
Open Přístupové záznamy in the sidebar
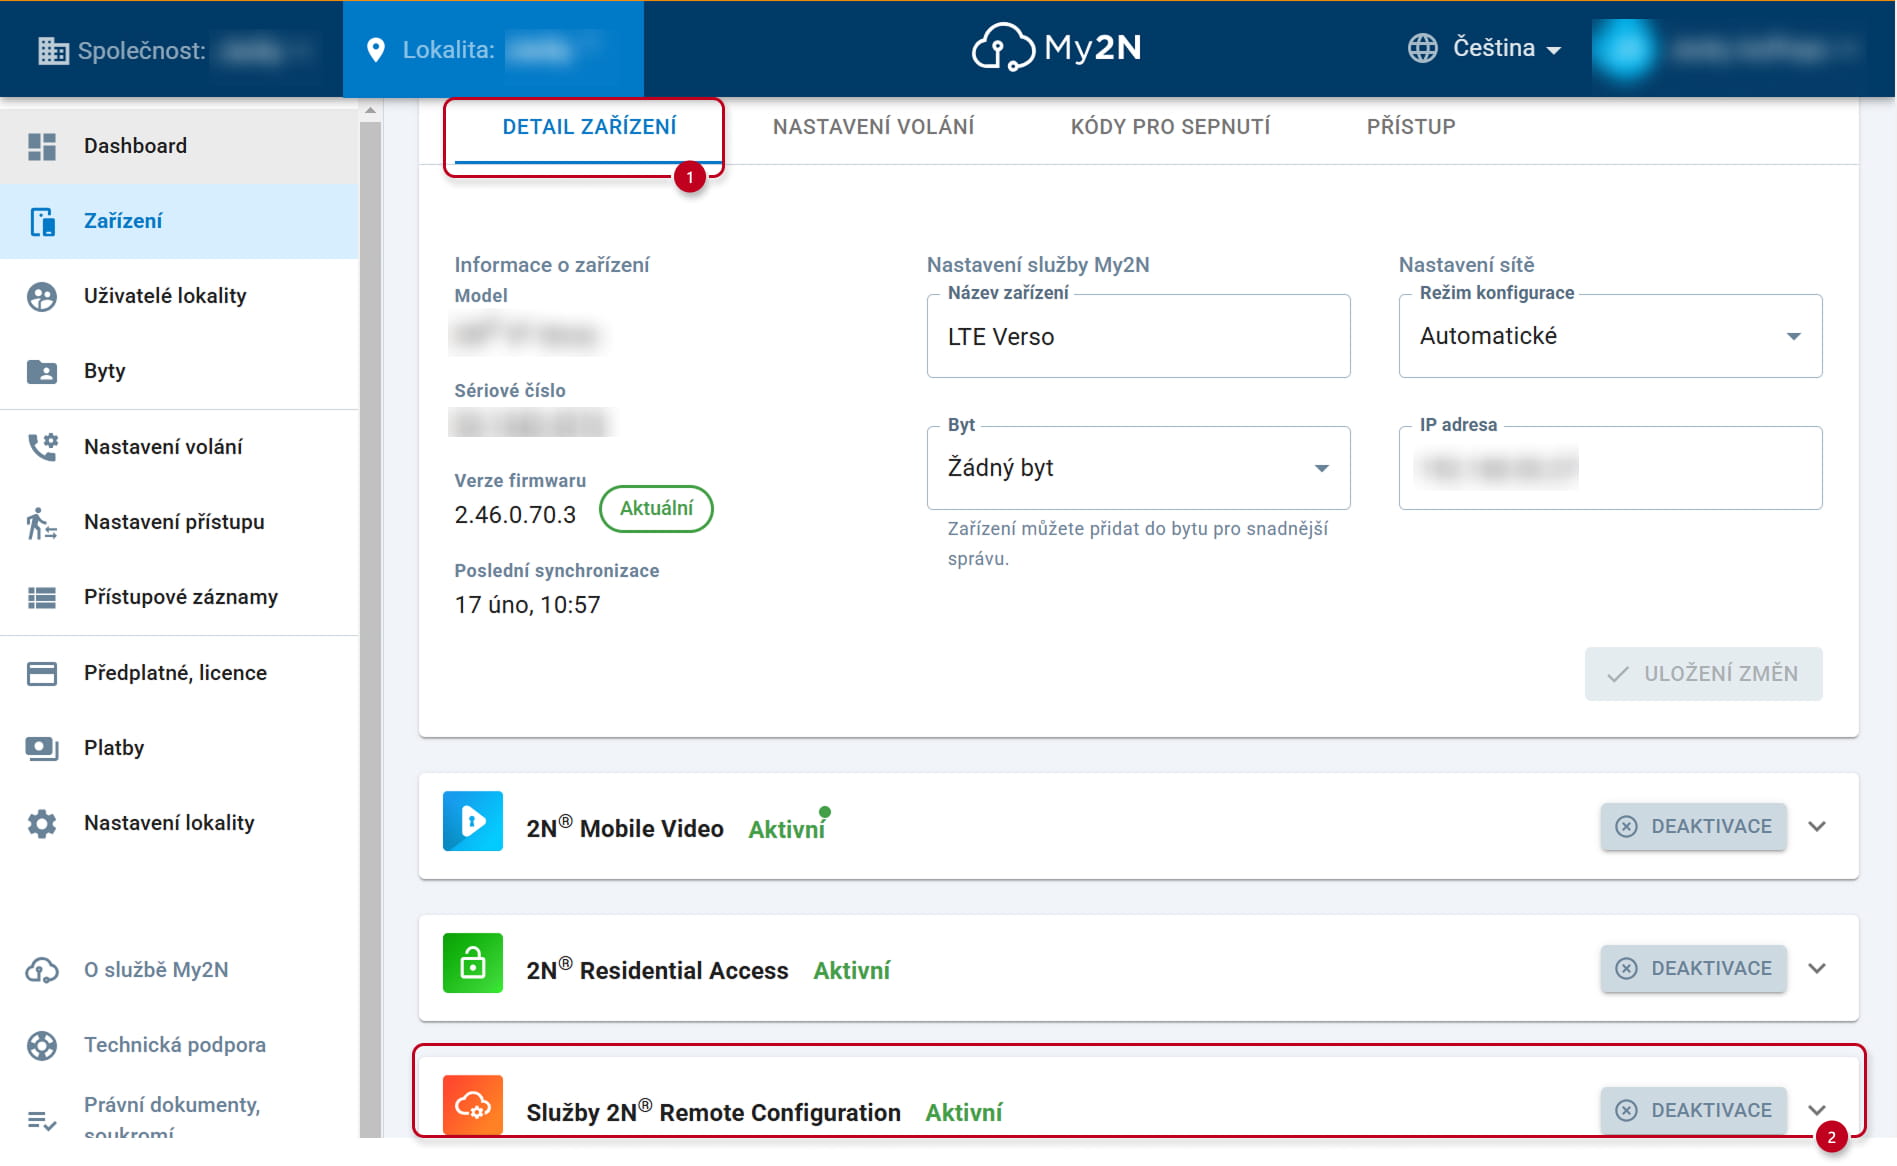point(179,597)
